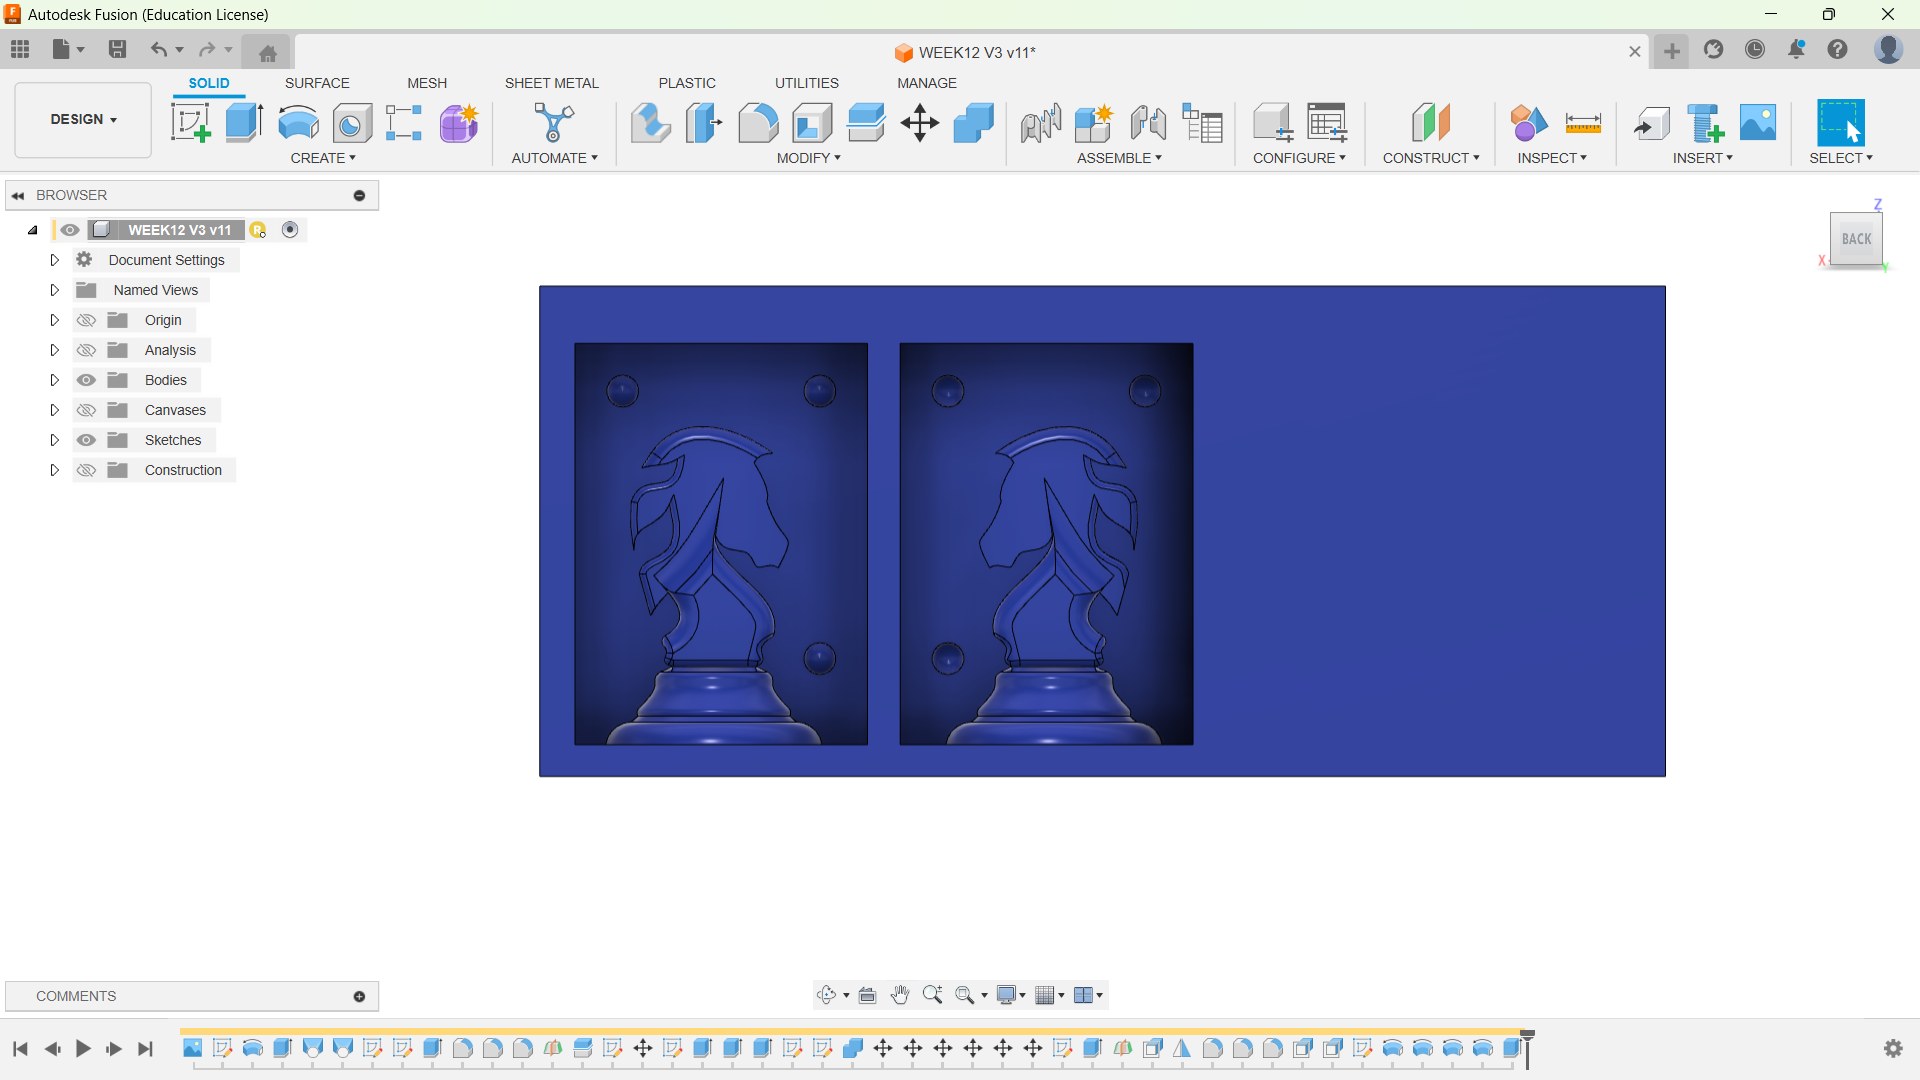Open the DESIGN workspace dropdown
1920x1080 pixels.
click(x=83, y=119)
